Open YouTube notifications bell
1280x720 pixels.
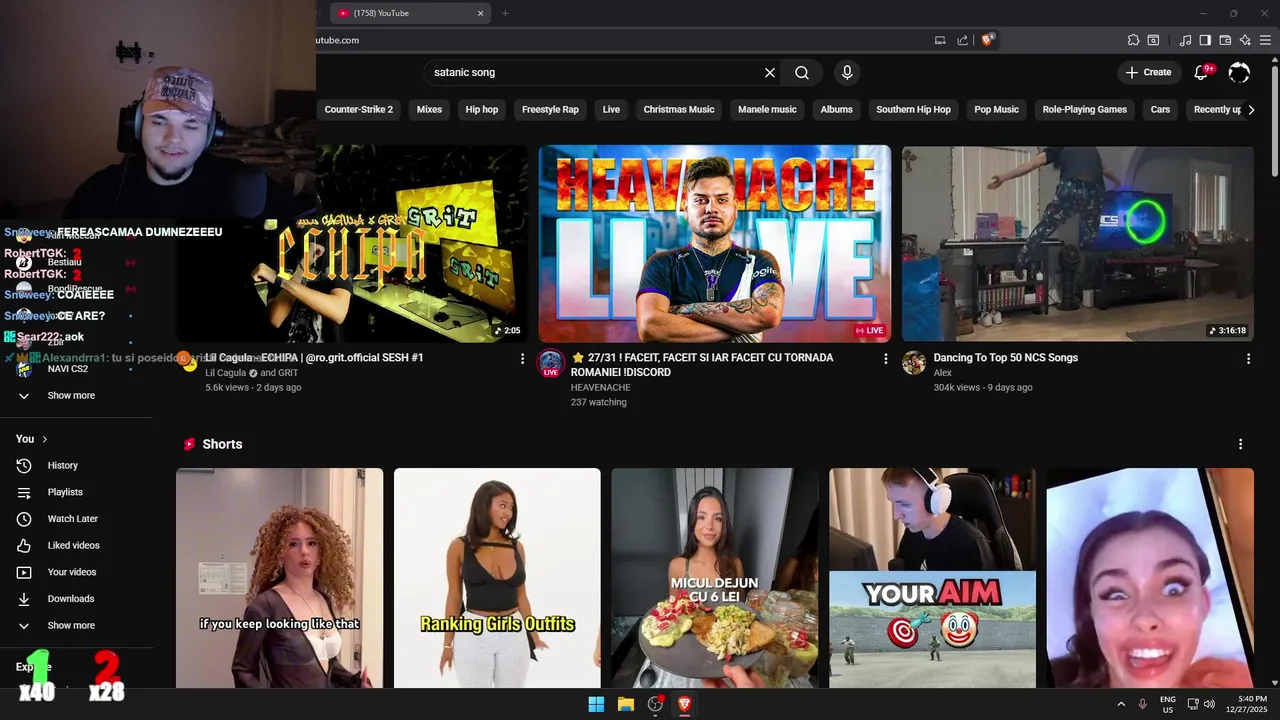(x=1202, y=72)
